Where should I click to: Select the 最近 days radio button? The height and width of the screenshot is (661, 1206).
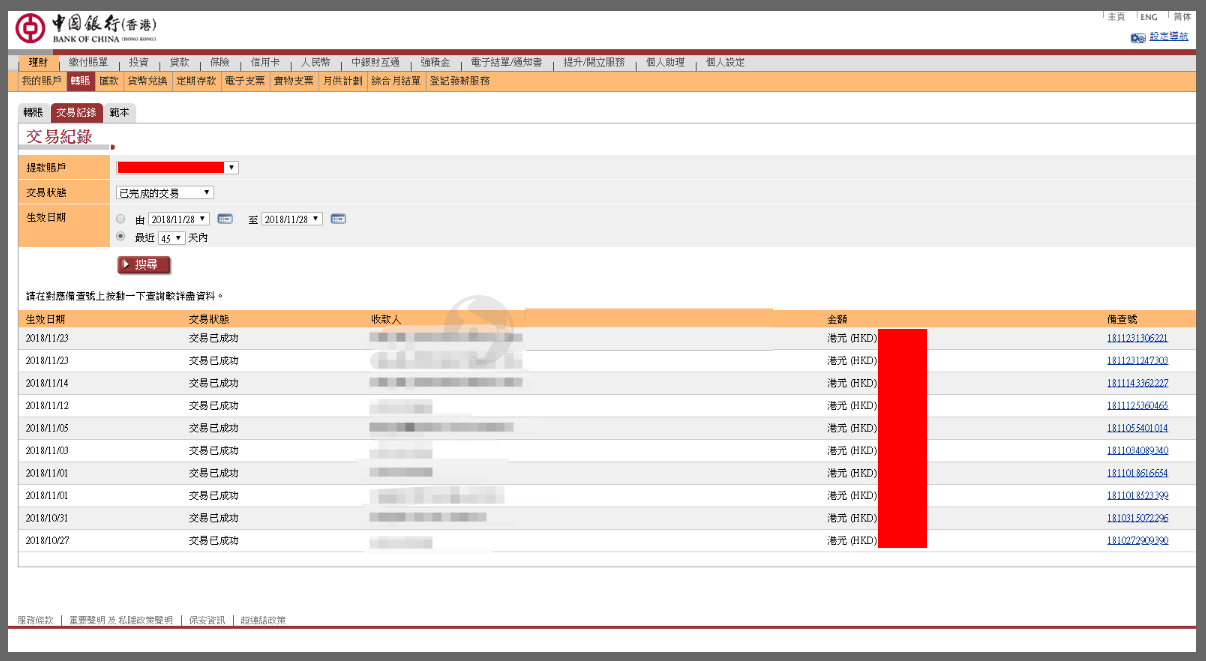[x=121, y=237]
